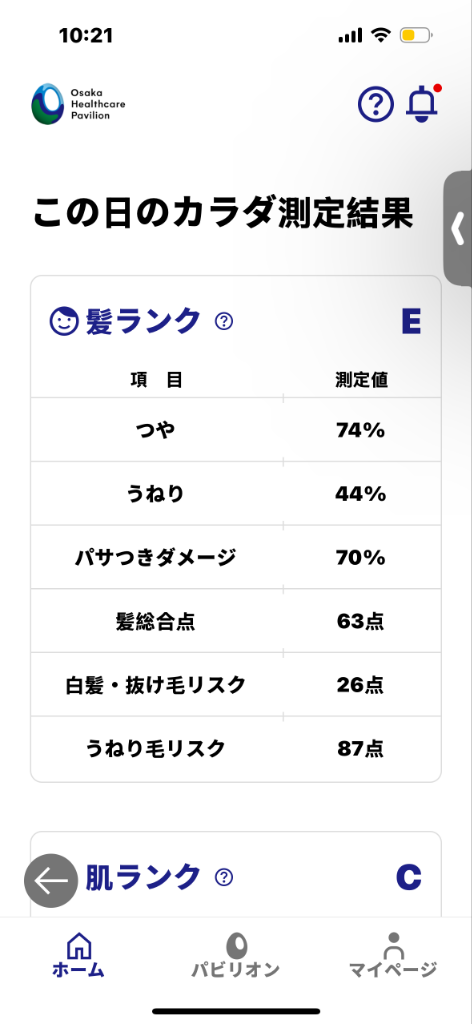Go back using the gray arrow button
Viewport: 472px width, 1024px height.
click(52, 880)
